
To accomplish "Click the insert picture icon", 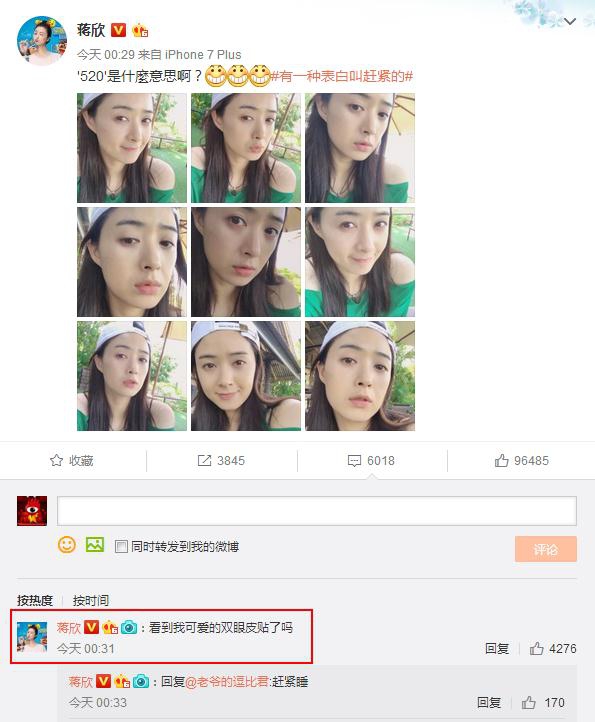I will (x=95, y=545).
